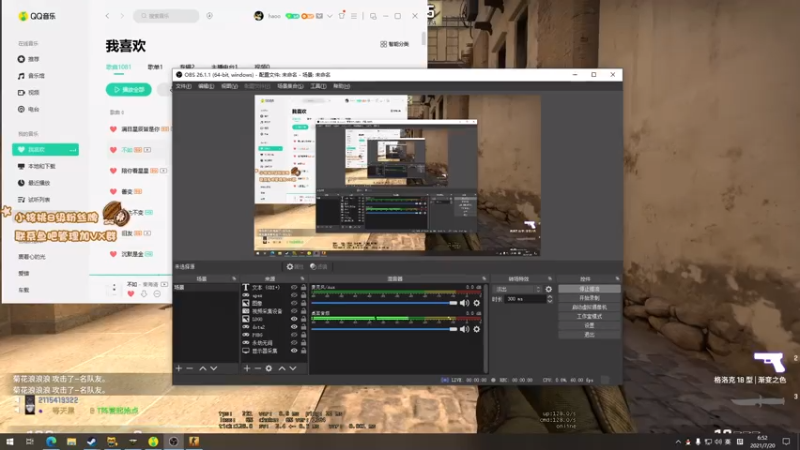This screenshot has height=450, width=800.
Task: Toggle the lock on the 显示器采集 source
Action: [304, 351]
